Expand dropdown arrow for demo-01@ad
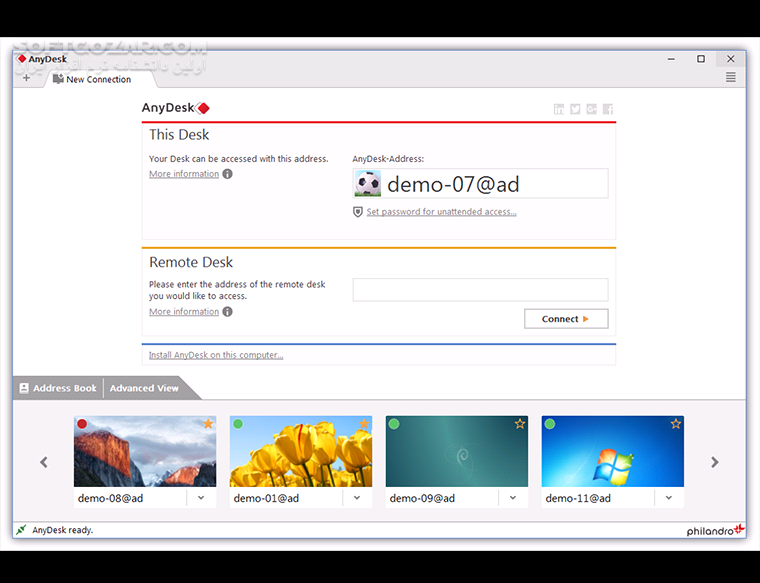Viewport: 760px width, 583px height. pyautogui.click(x=357, y=498)
